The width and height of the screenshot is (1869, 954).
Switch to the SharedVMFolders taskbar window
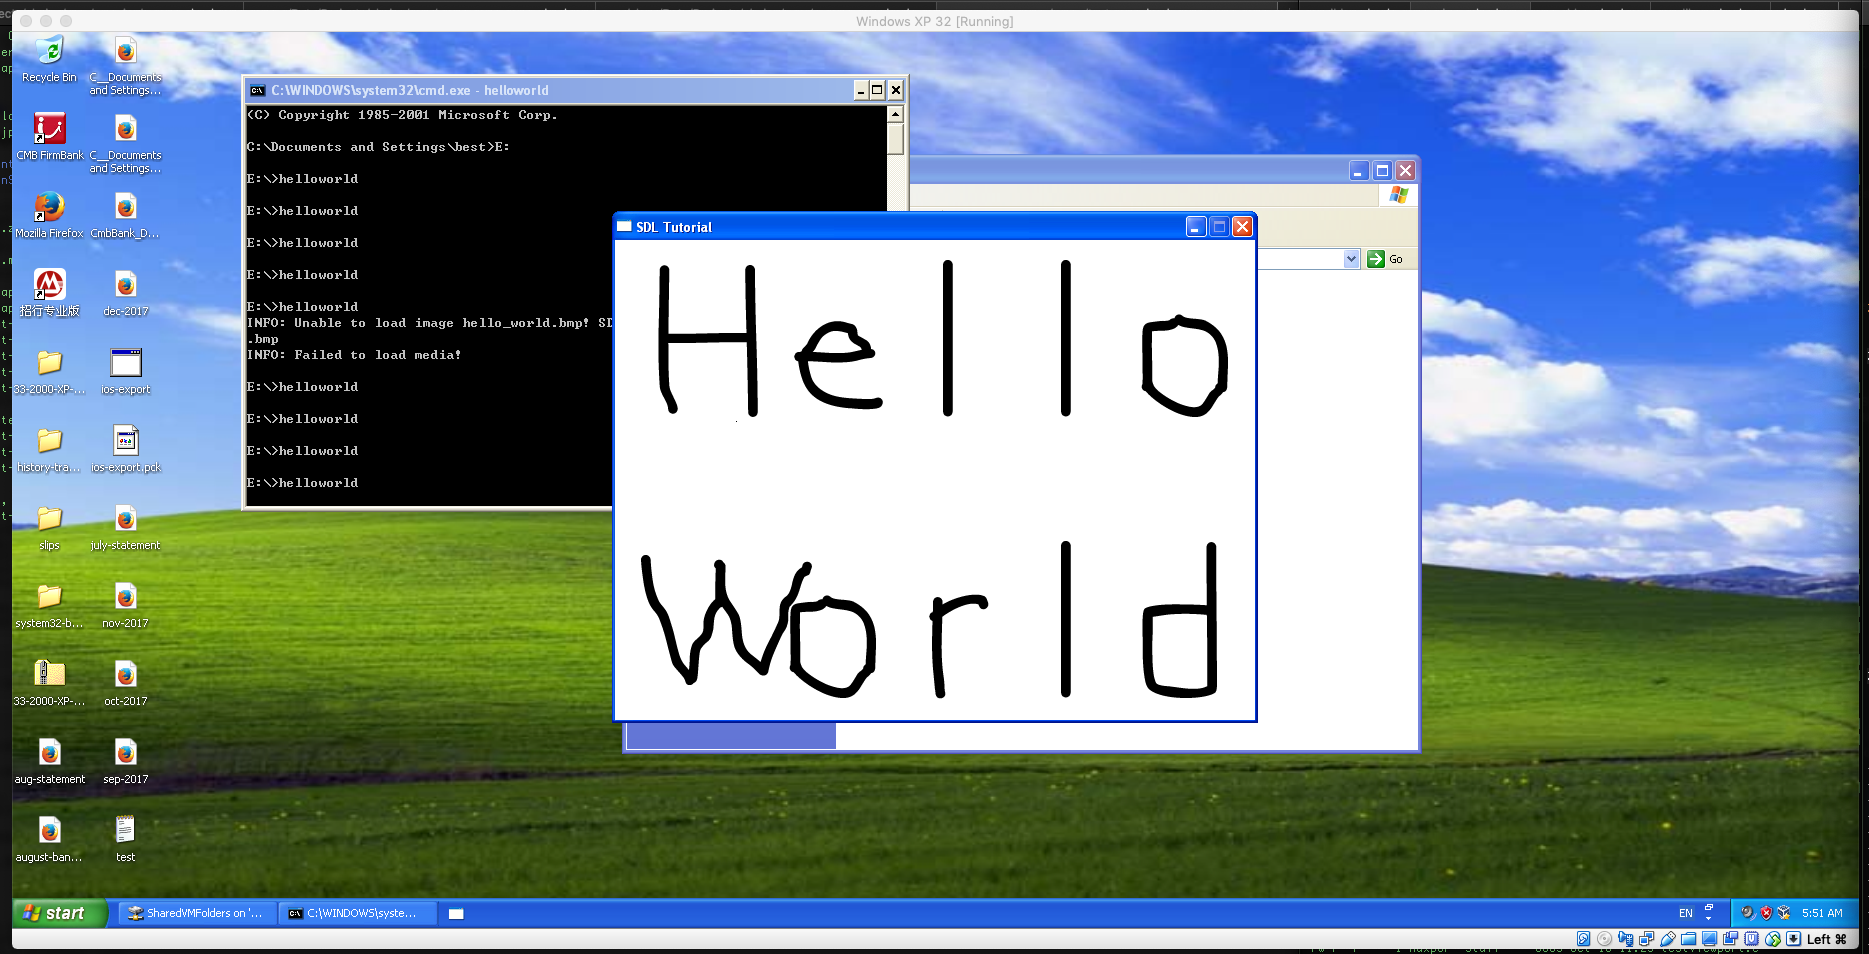tap(196, 913)
